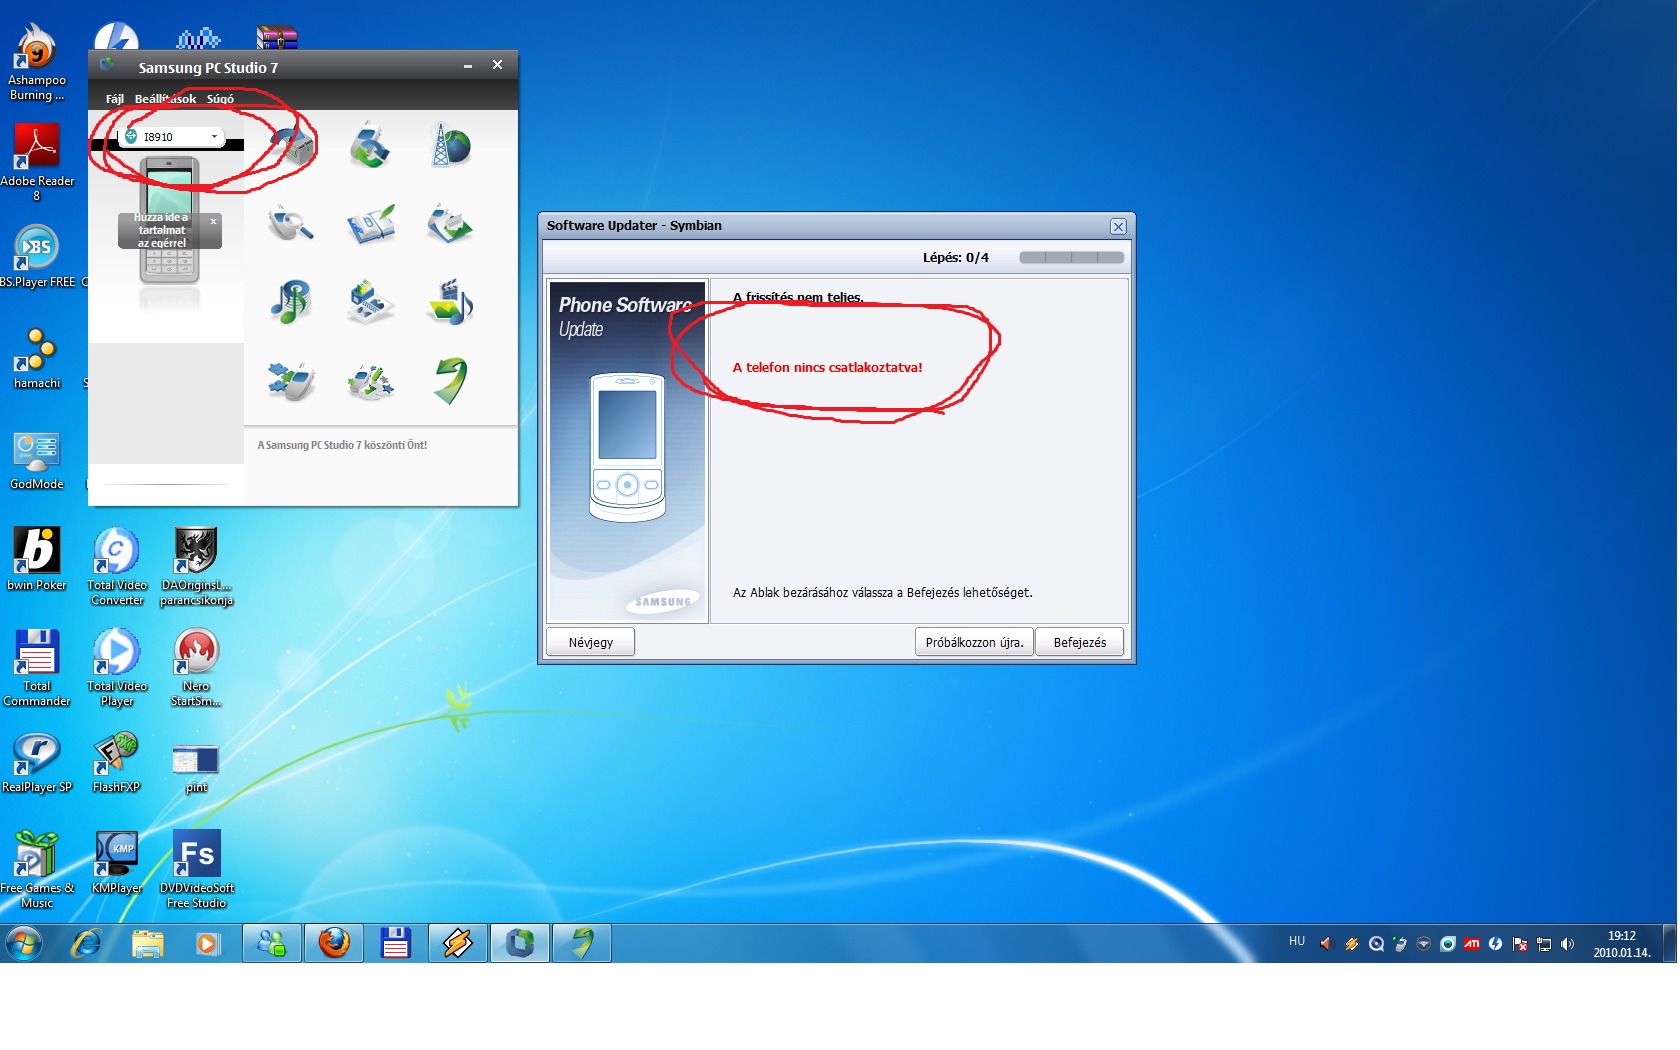Open the GodMode desktop icon

(x=37, y=460)
